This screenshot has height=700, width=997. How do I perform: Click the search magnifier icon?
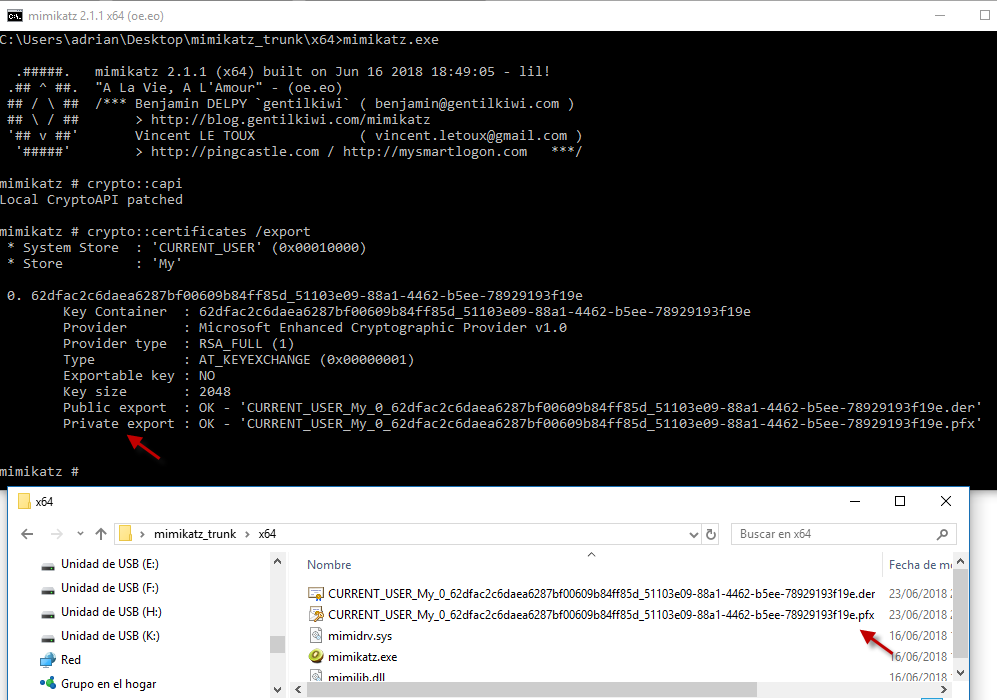click(942, 535)
